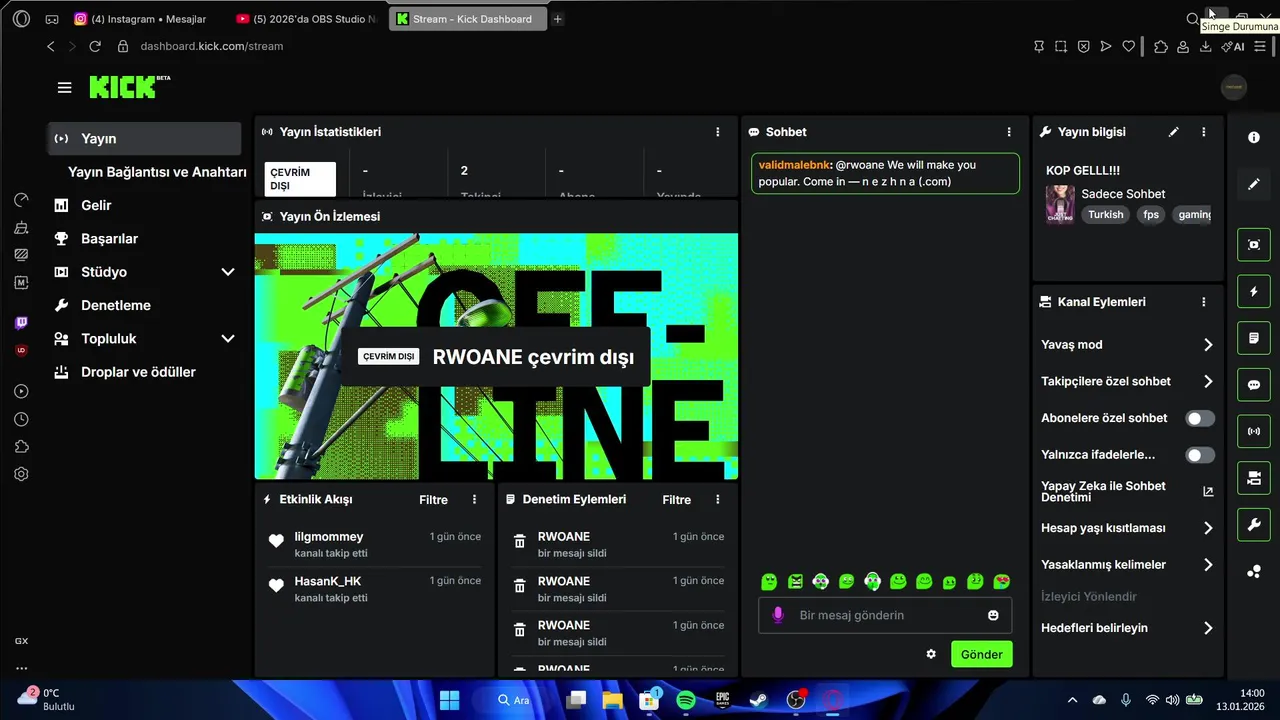Open Hesap yaşı kısıtlaması arrow
The image size is (1280, 720).
1208,528
